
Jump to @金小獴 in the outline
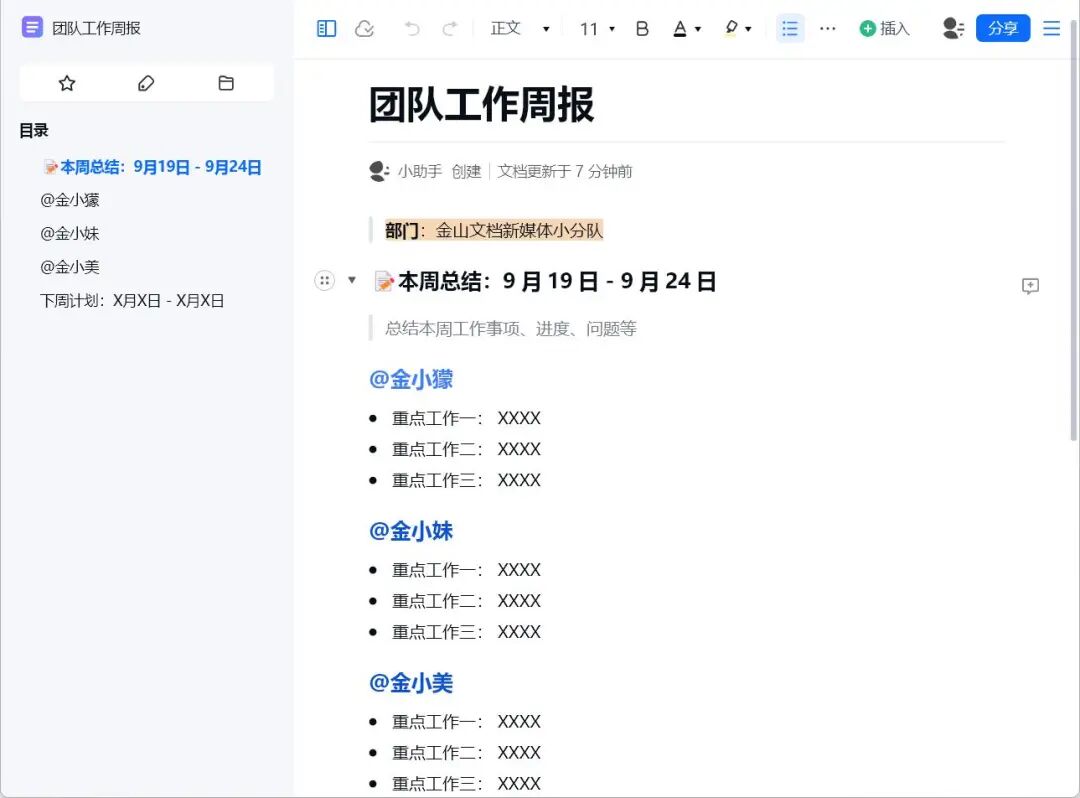(x=70, y=200)
